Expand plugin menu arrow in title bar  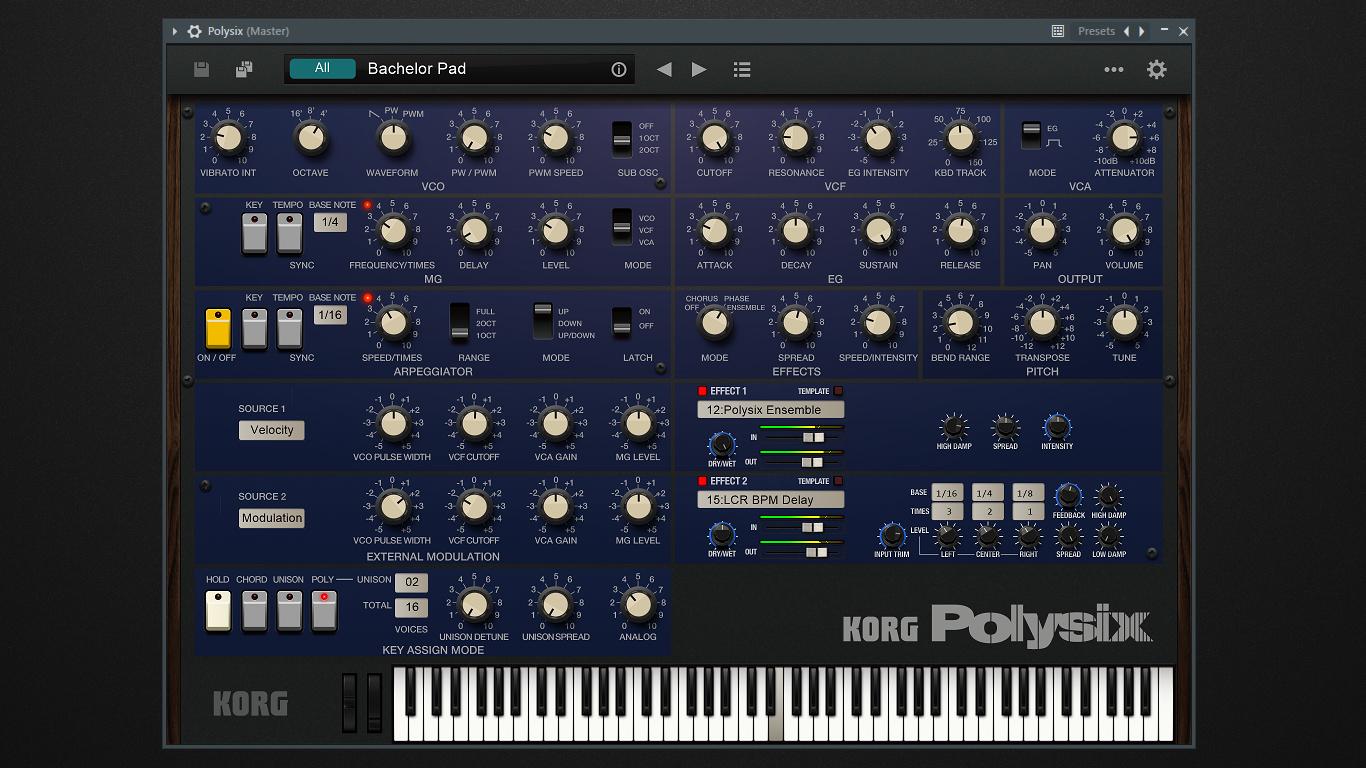click(175, 31)
